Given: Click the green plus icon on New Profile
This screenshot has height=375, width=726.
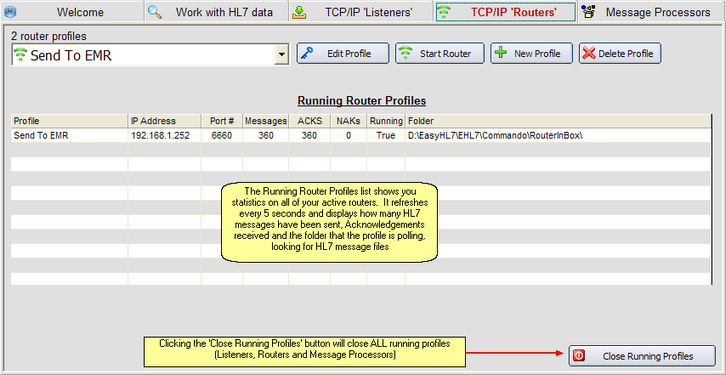Looking at the screenshot, I should 501,52.
